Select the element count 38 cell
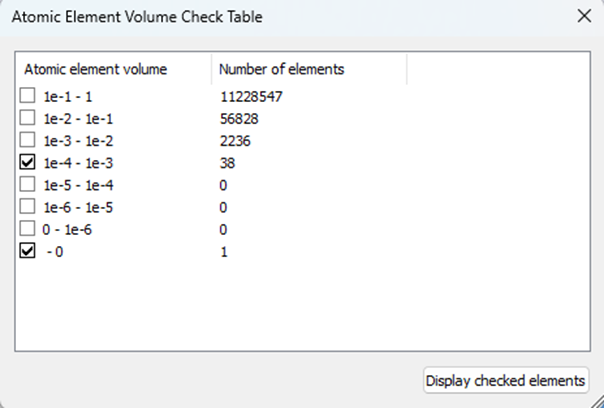 point(227,163)
